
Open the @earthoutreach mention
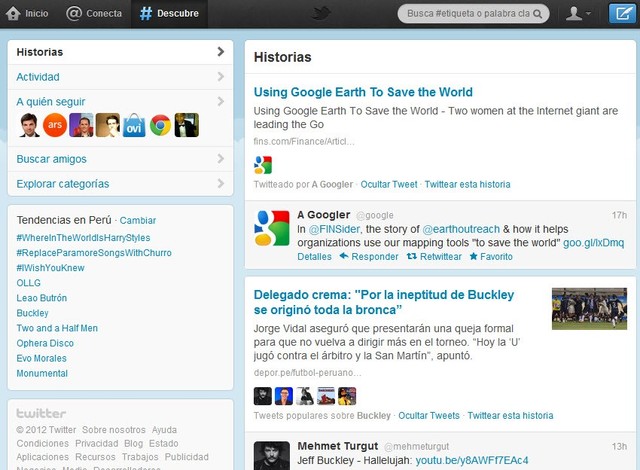pyautogui.click(x=461, y=229)
